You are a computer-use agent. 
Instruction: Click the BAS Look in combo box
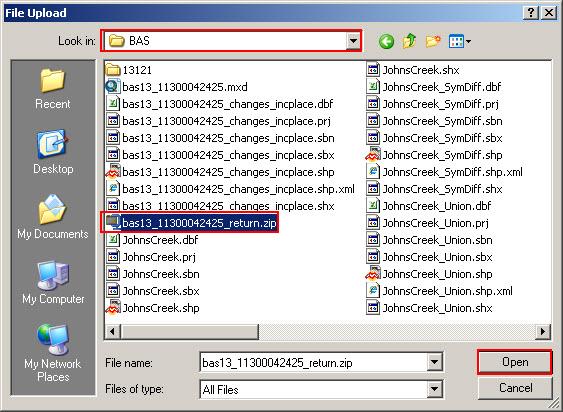232,41
